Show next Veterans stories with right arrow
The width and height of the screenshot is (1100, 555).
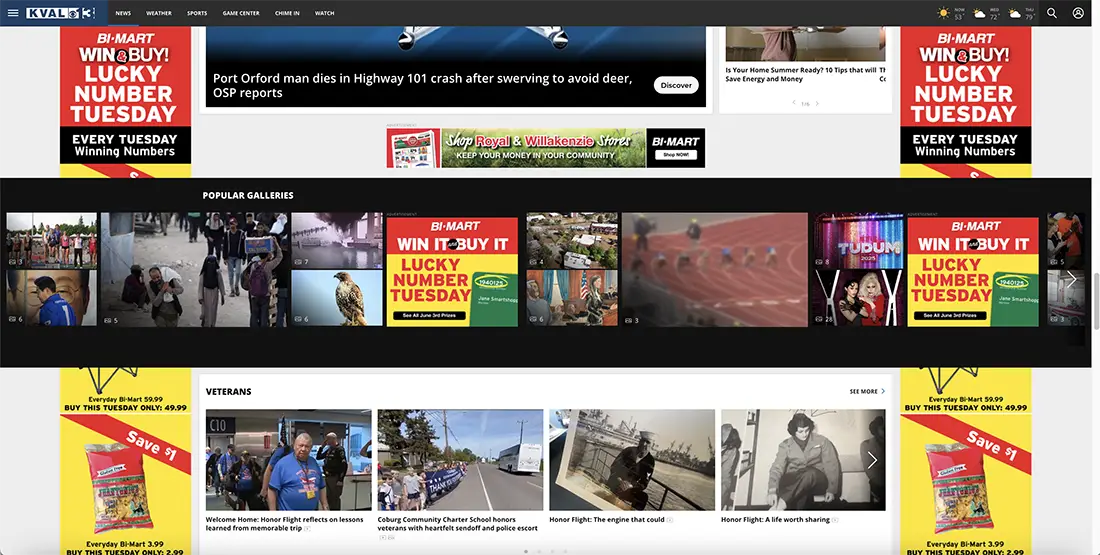tap(872, 460)
